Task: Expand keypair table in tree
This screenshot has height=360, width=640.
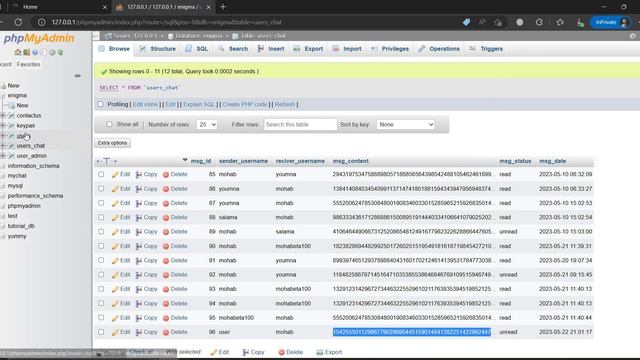Action: [3, 126]
